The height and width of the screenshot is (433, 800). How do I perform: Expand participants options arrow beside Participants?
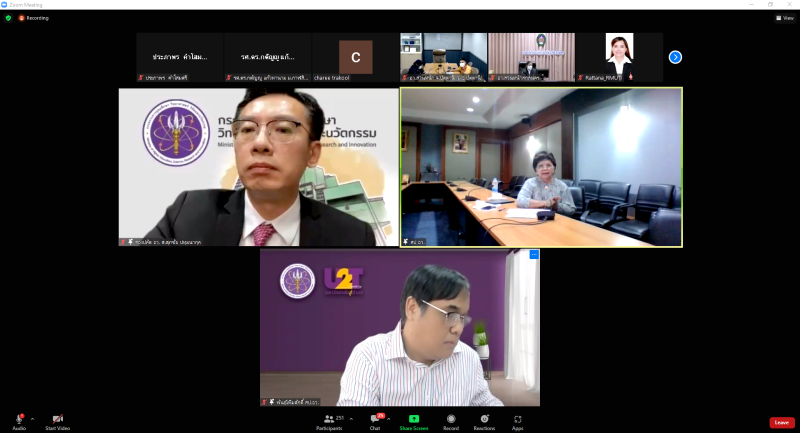coord(350,418)
